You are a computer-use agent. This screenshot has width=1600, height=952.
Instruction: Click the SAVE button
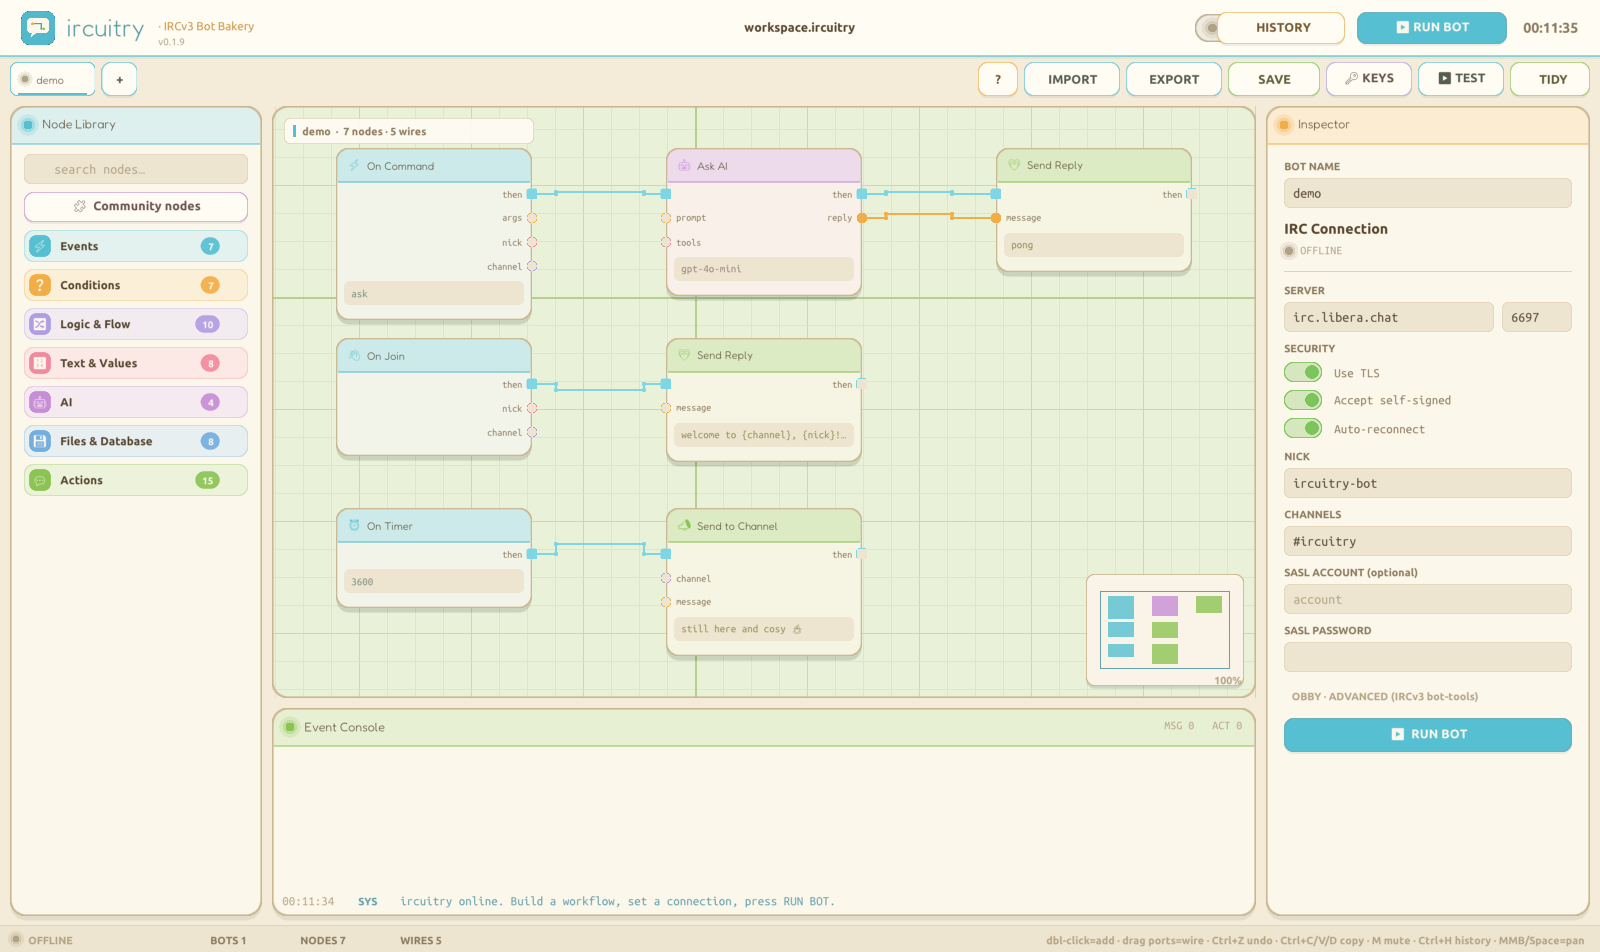[x=1274, y=79]
